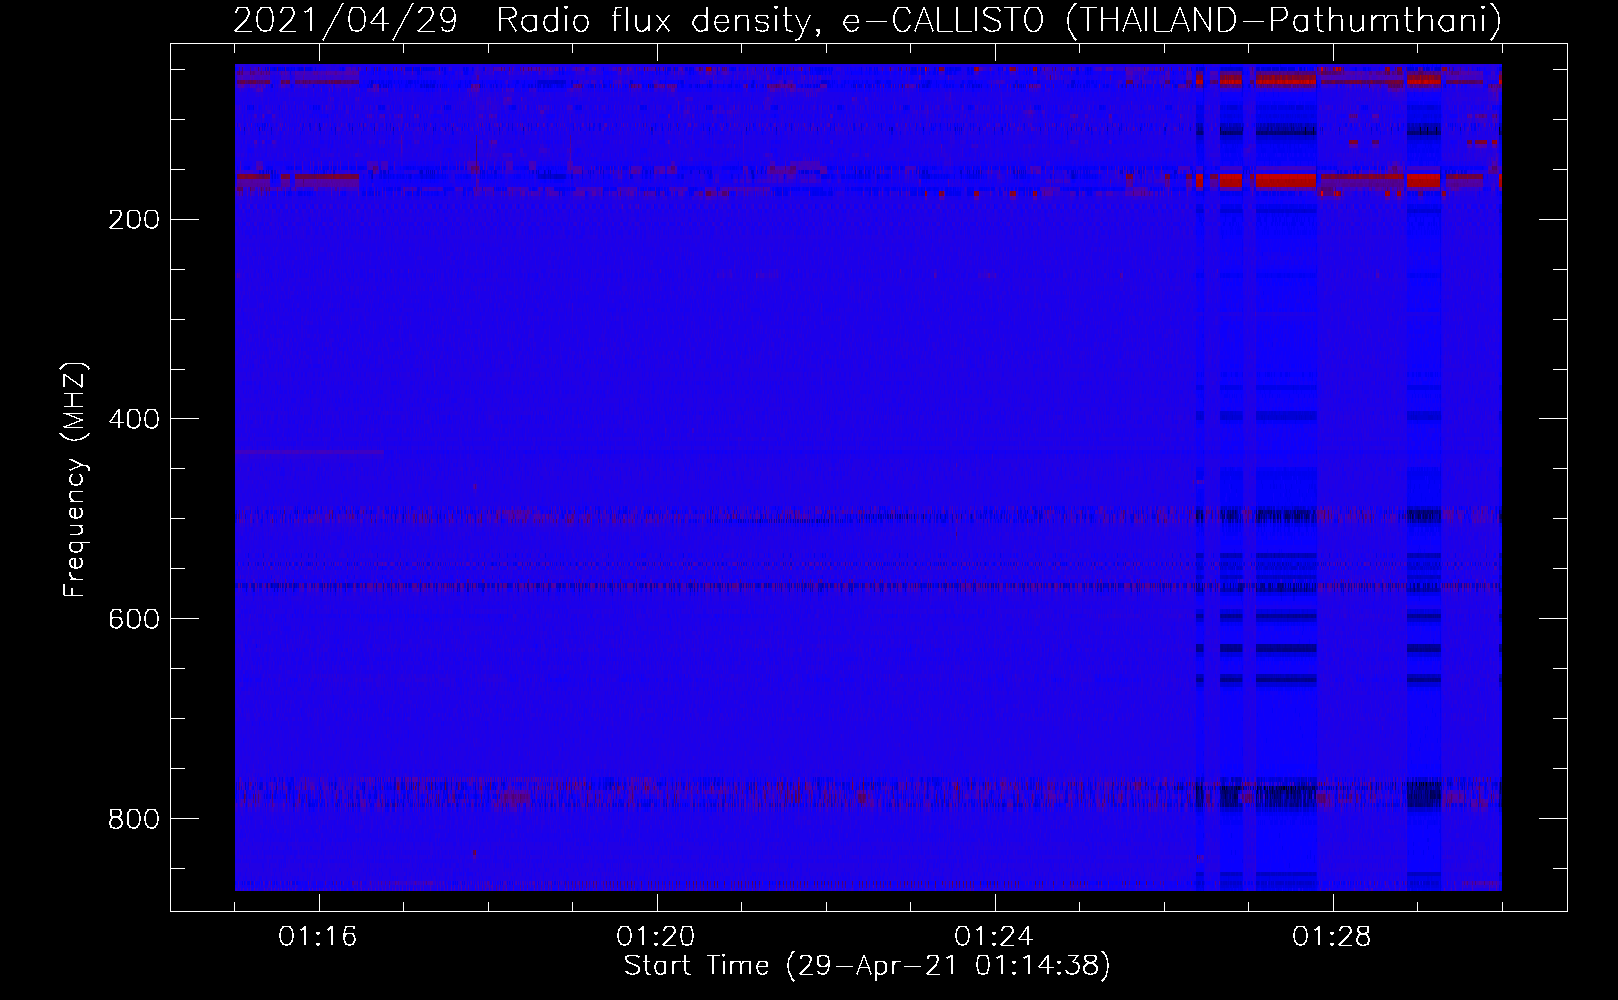
Task: Click the "01:16" time tick label
Action: click(x=318, y=937)
